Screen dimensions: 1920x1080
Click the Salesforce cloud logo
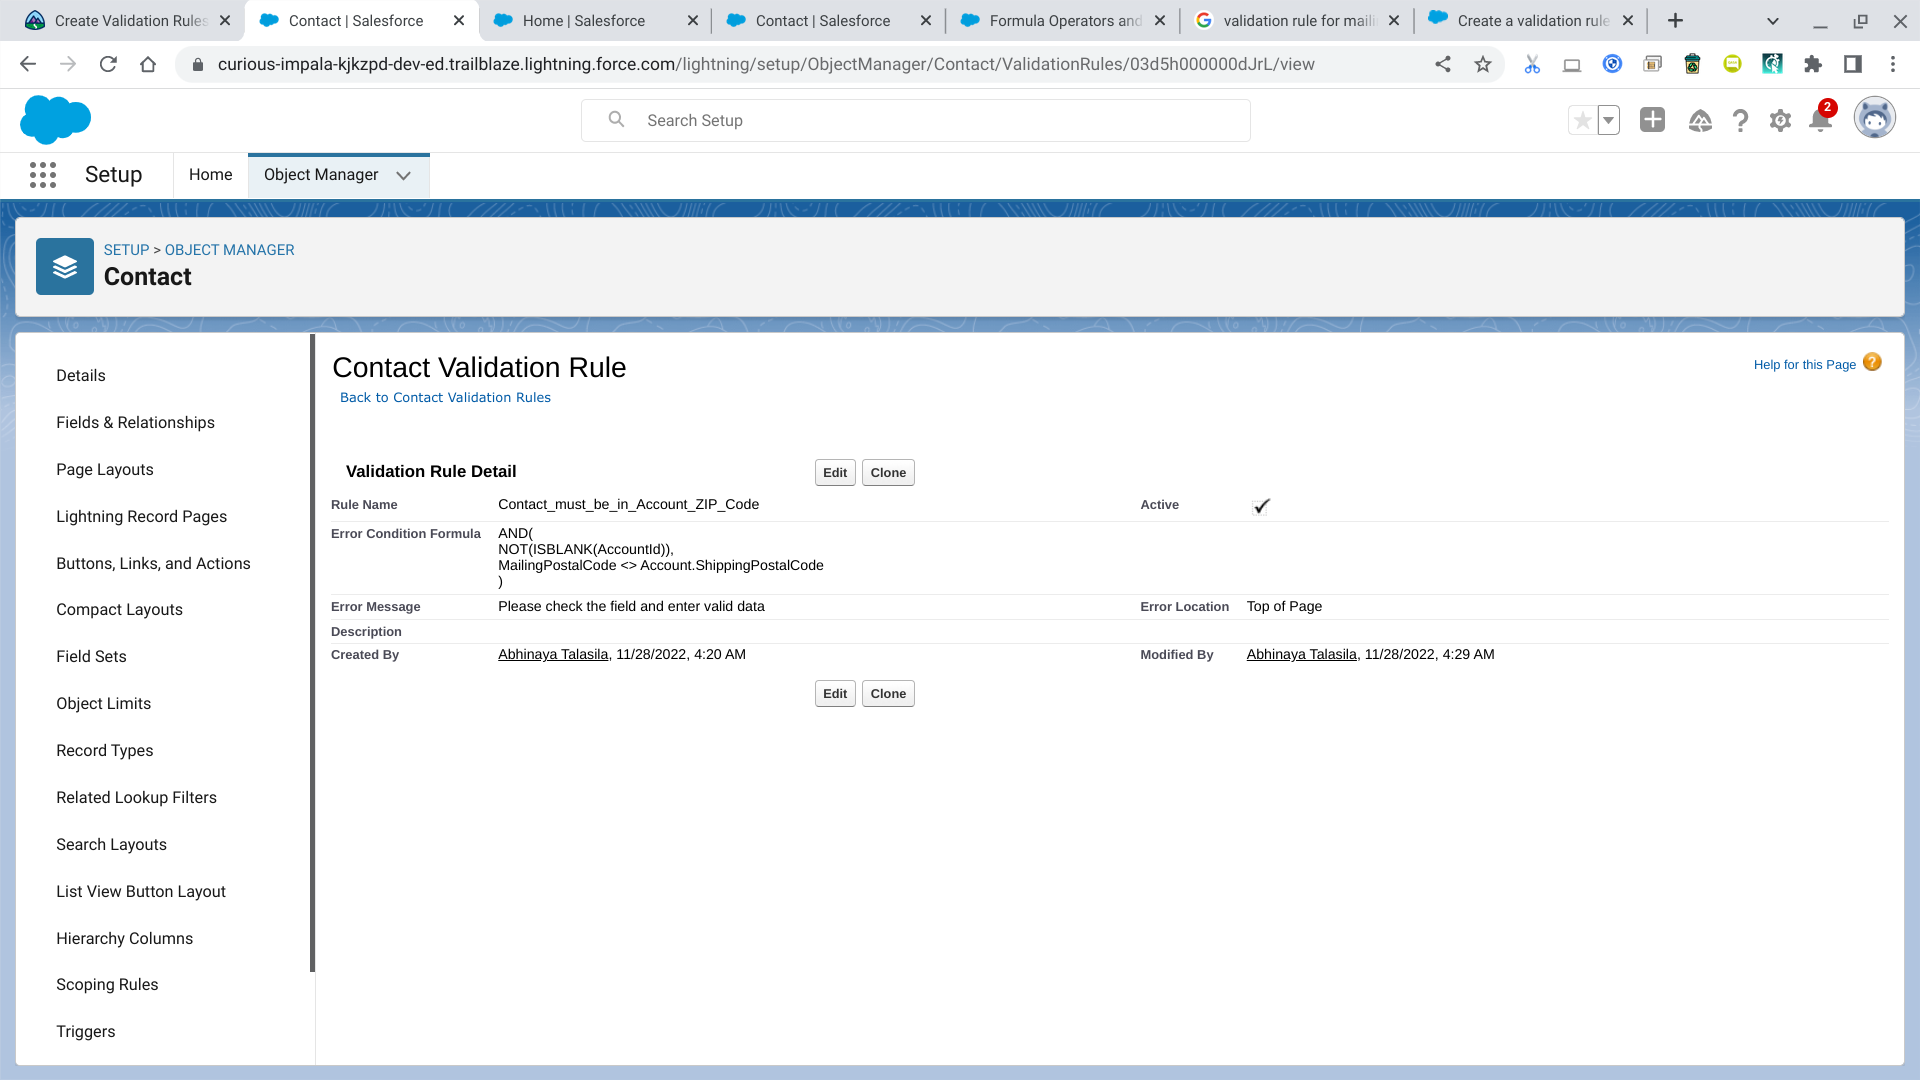pyautogui.click(x=55, y=120)
